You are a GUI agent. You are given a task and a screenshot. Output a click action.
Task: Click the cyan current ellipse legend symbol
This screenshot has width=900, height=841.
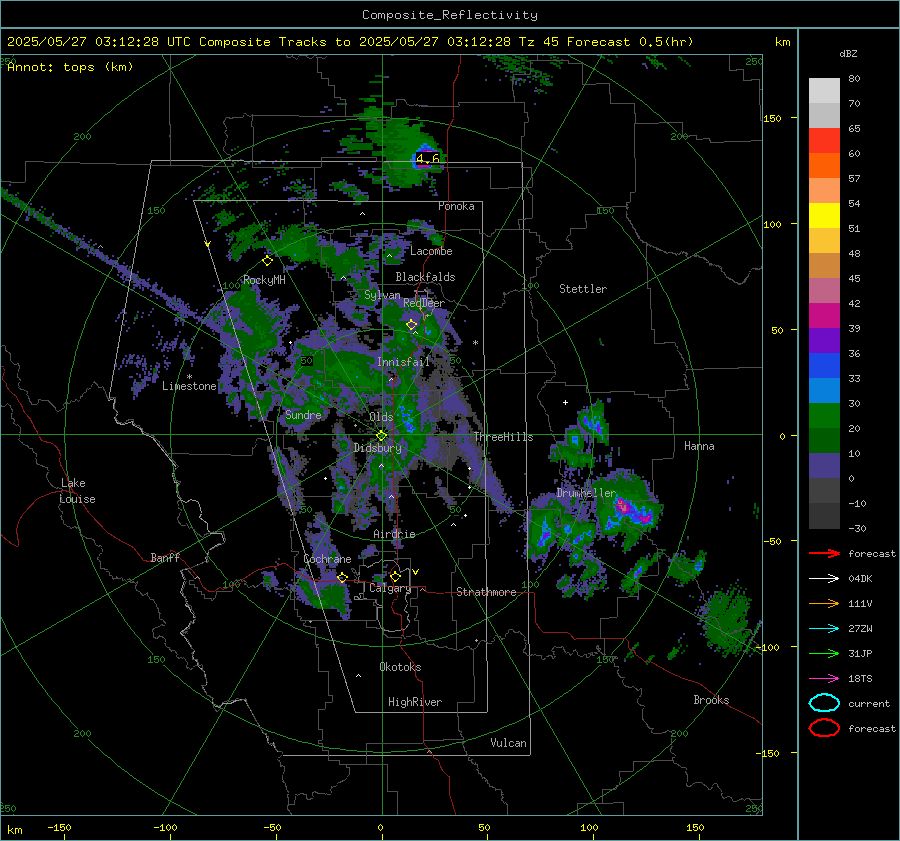click(824, 703)
